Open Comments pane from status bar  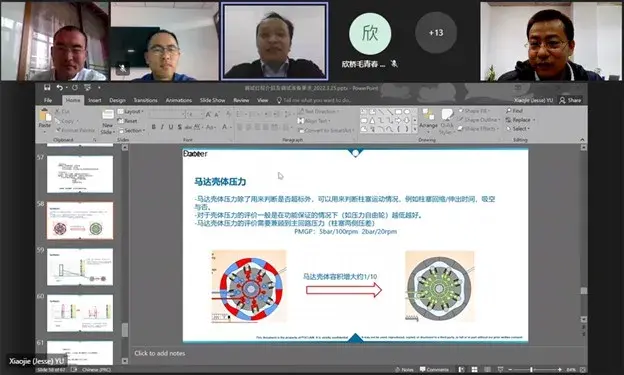(434, 369)
